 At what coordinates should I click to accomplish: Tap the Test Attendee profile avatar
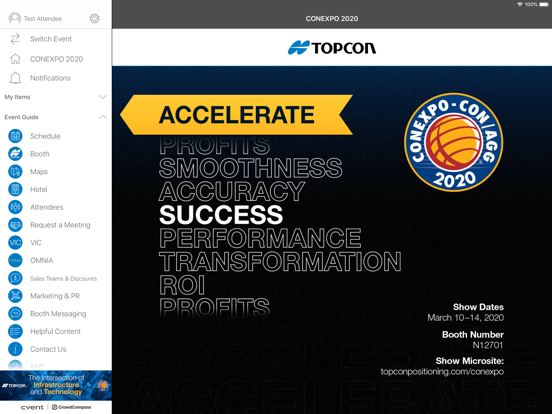[15, 18]
